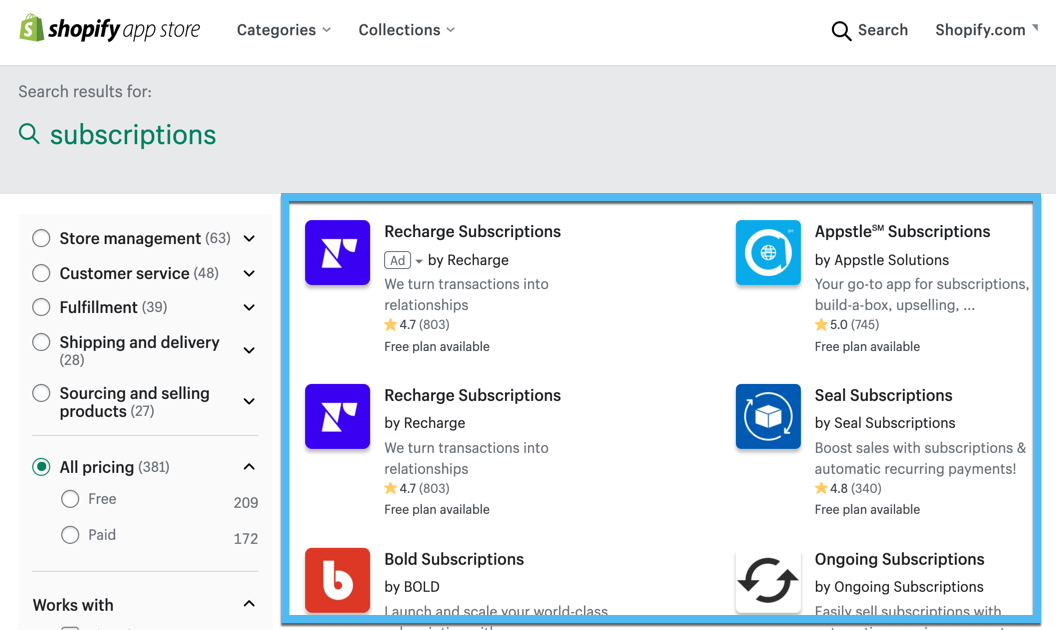Screen dimensions: 1056x630
Task: Click the Free filter count 209
Action: [x=246, y=503]
